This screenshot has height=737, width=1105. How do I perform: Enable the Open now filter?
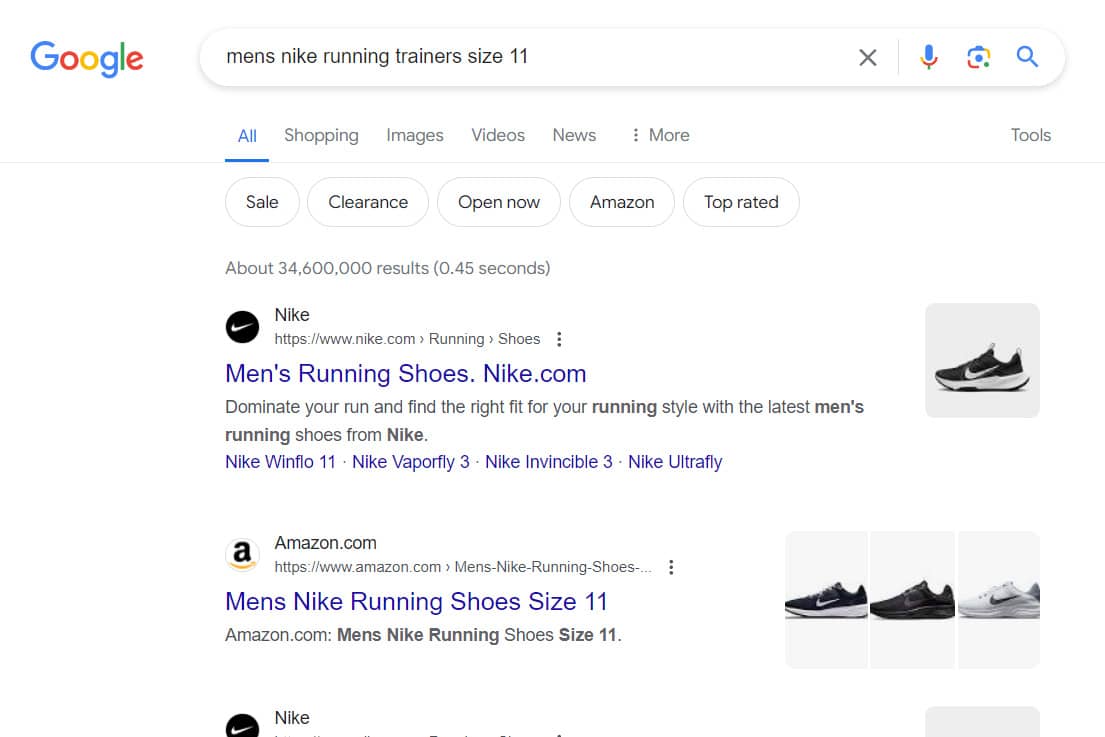point(498,202)
